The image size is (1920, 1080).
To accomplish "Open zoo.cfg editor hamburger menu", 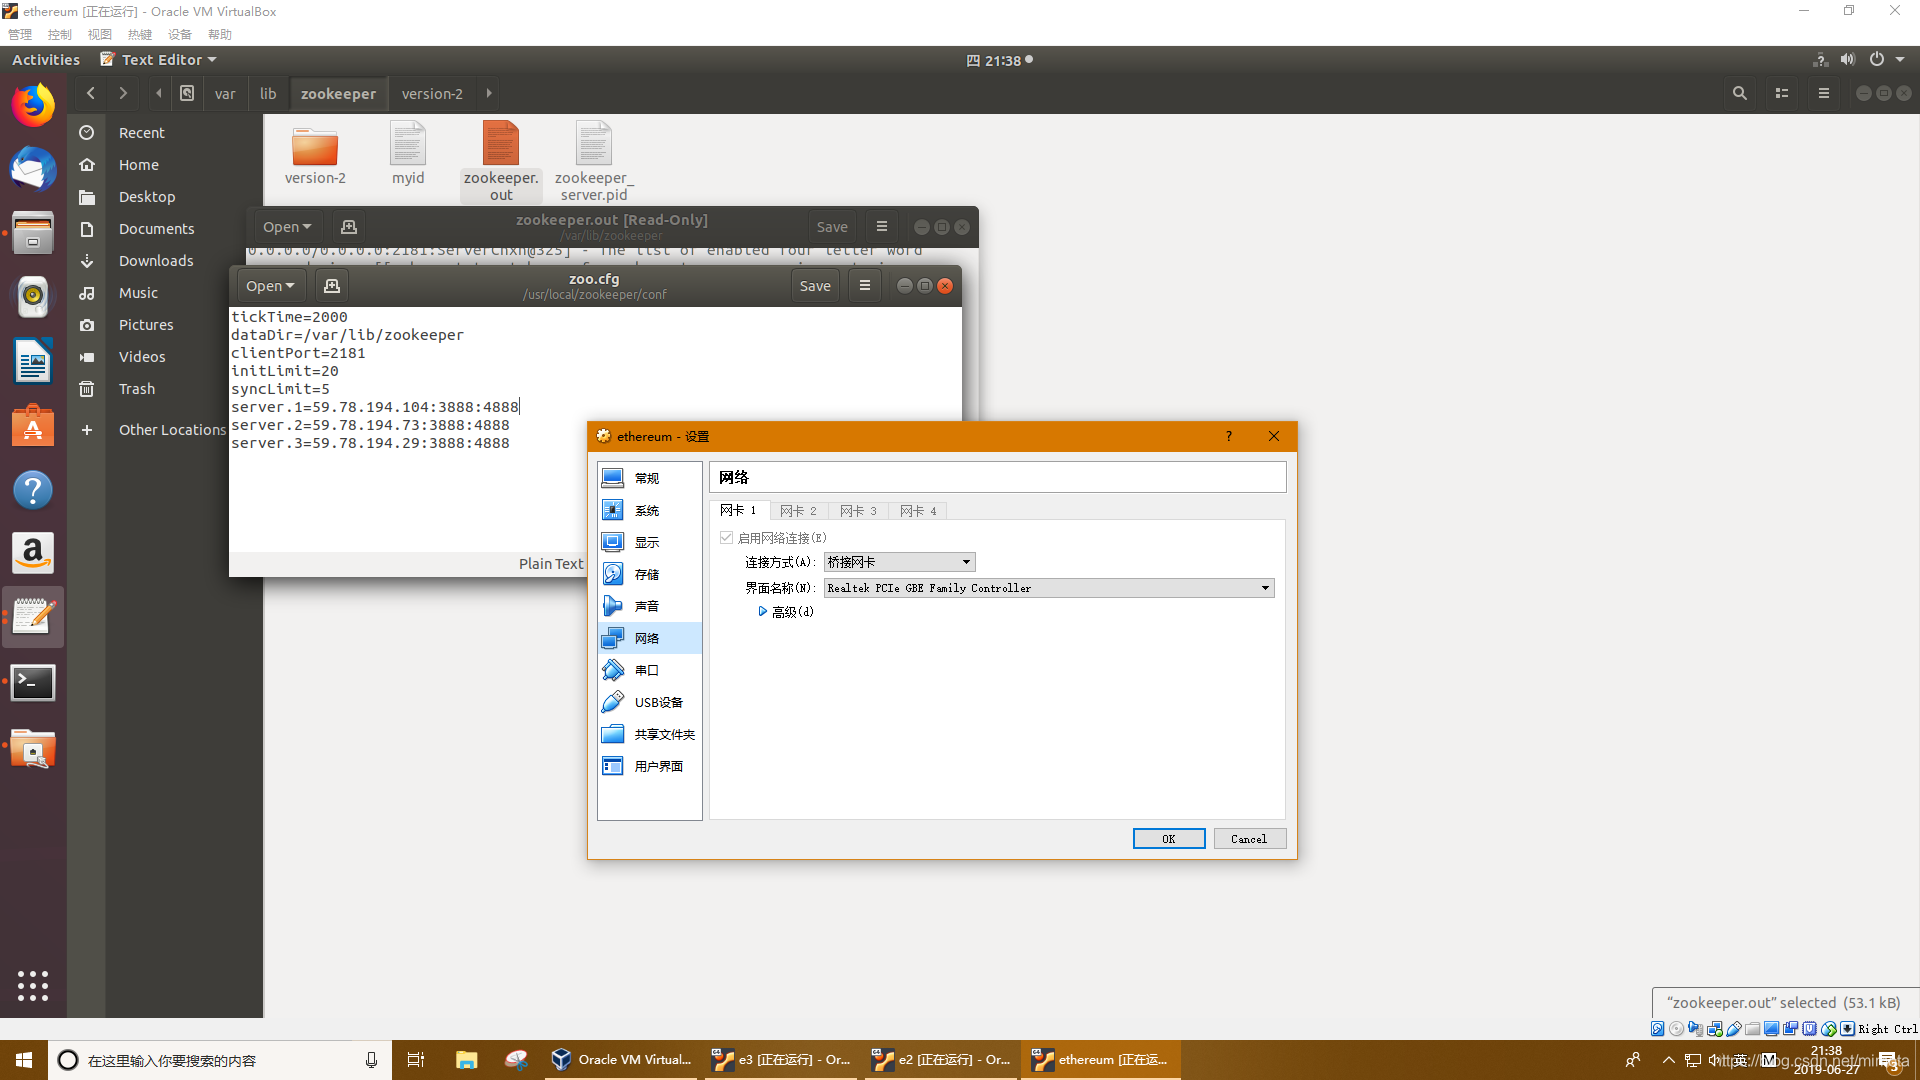I will 865,286.
